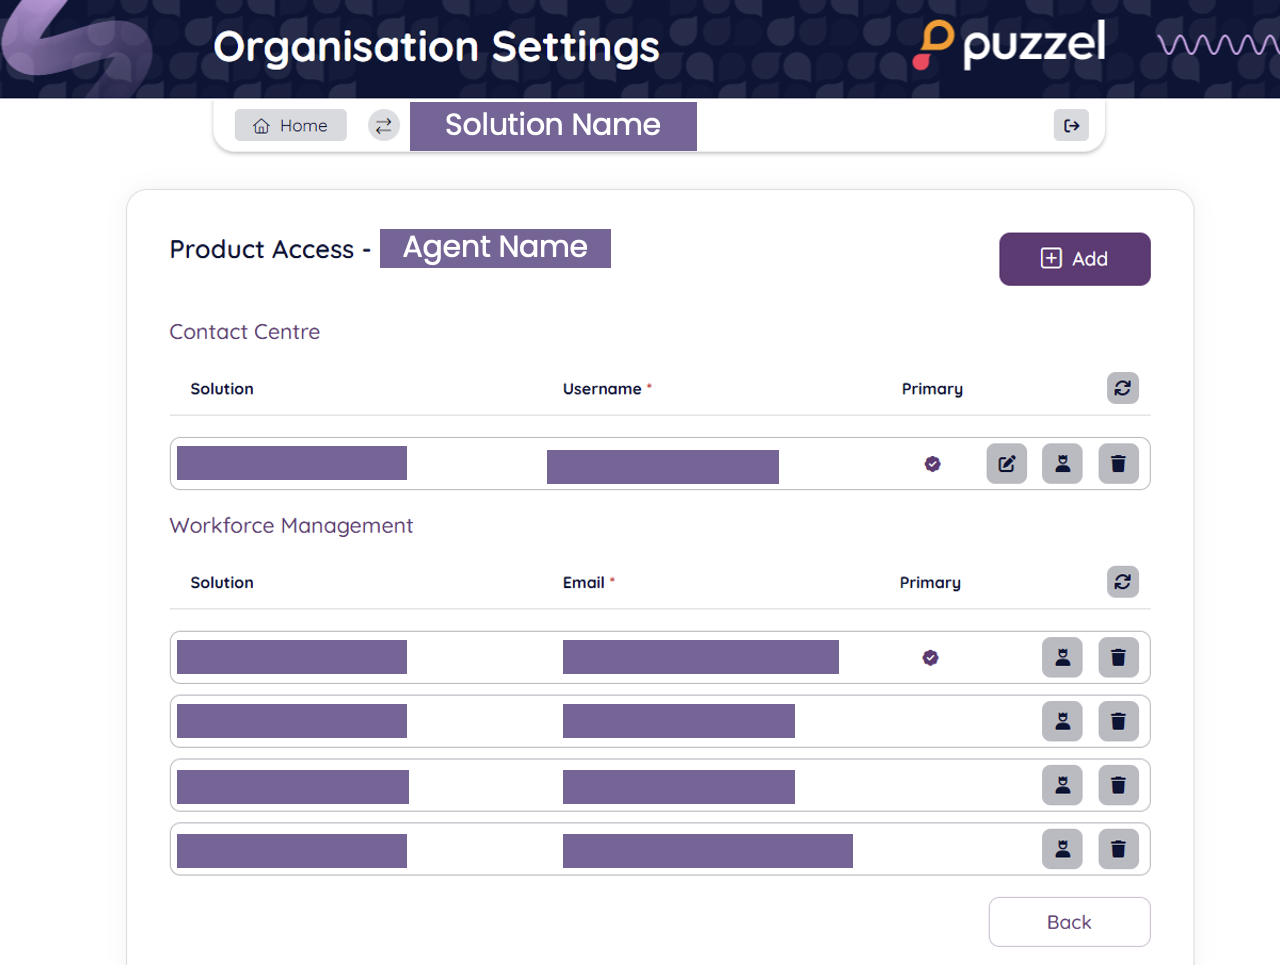This screenshot has width=1280, height=974.
Task: Edit the Contact Centre solution row
Action: (1006, 464)
